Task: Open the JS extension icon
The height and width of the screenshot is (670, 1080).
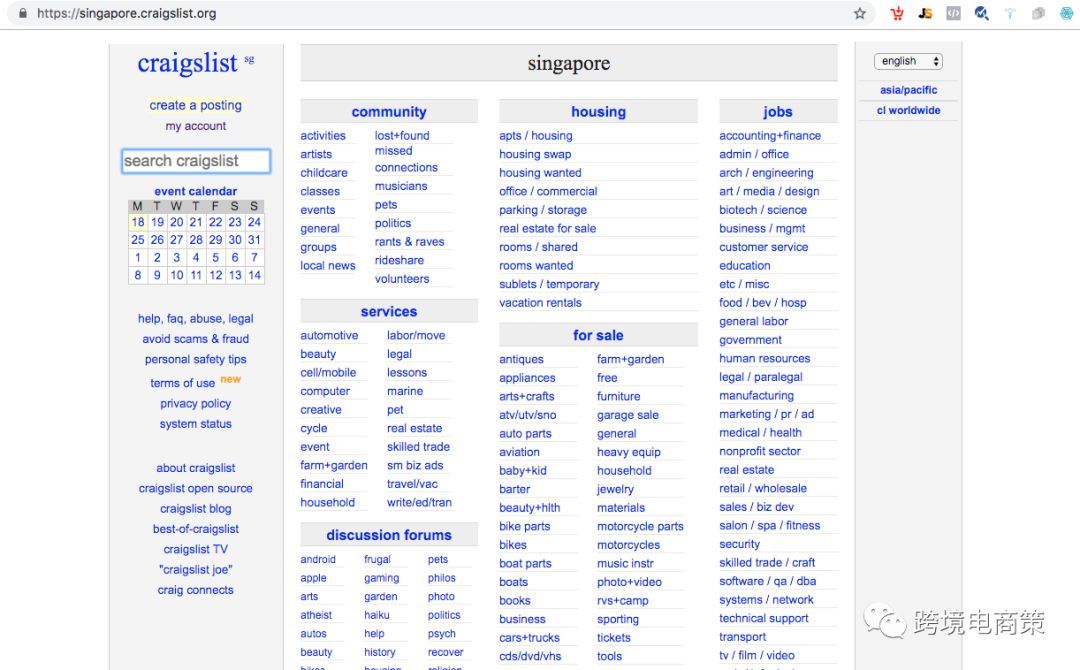Action: [x=925, y=13]
